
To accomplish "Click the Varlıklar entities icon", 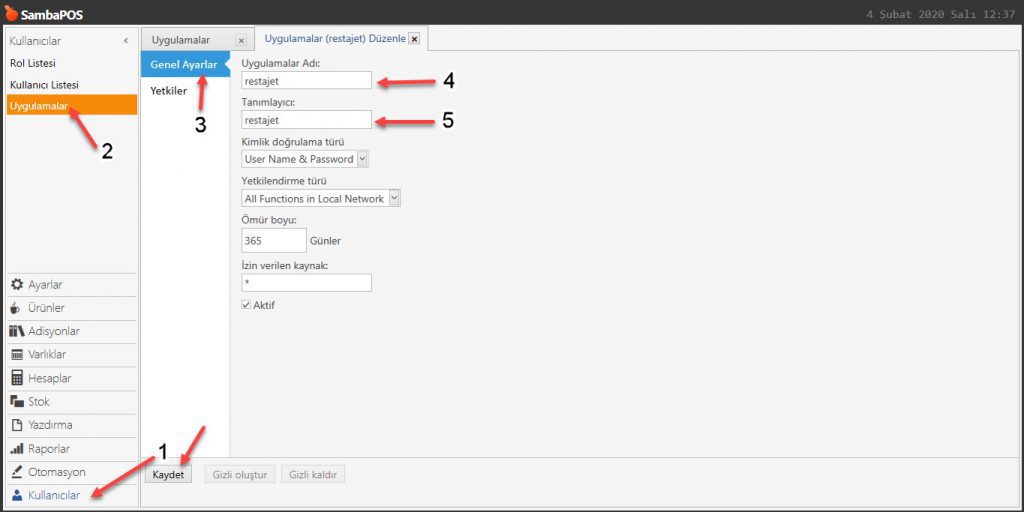I will coord(16,355).
